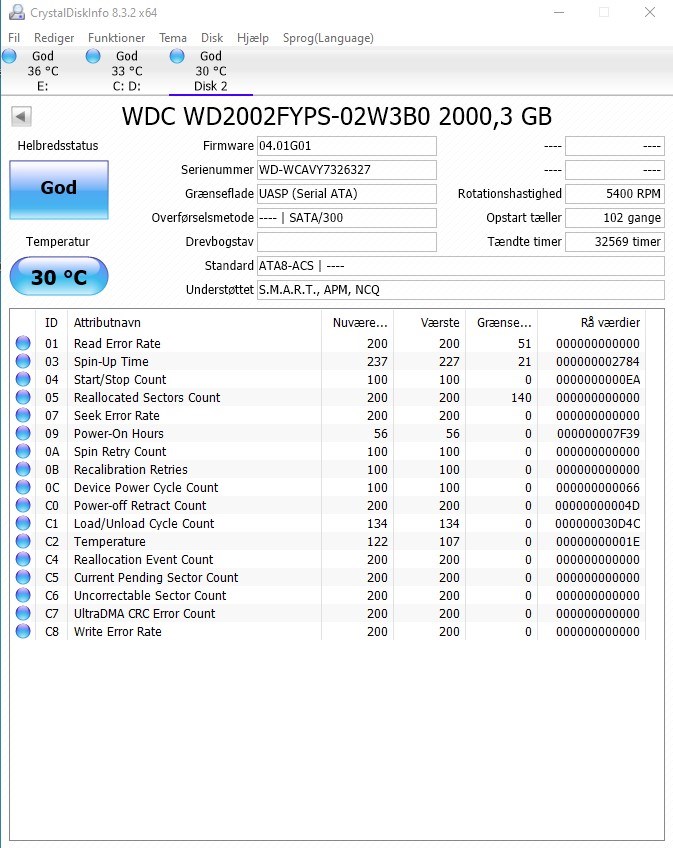
Task: Select the Disk 2 drive tab
Action: [x=210, y=71]
